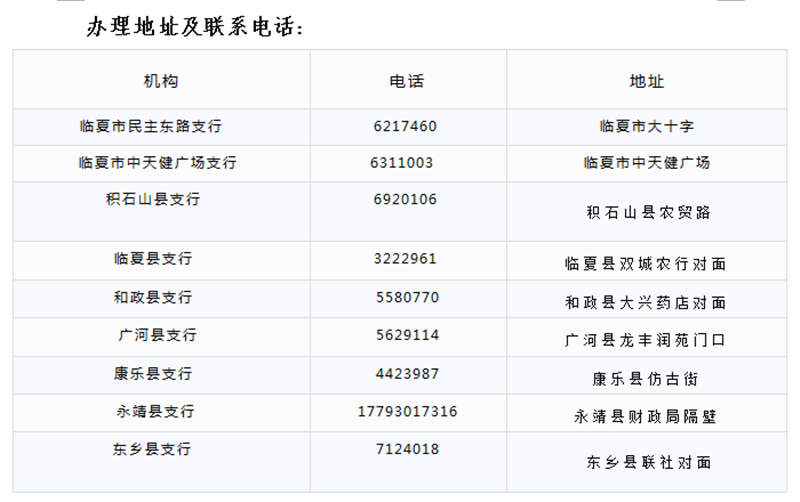The height and width of the screenshot is (502, 800).
Task: Select the 电话 column header
Action: tap(407, 81)
